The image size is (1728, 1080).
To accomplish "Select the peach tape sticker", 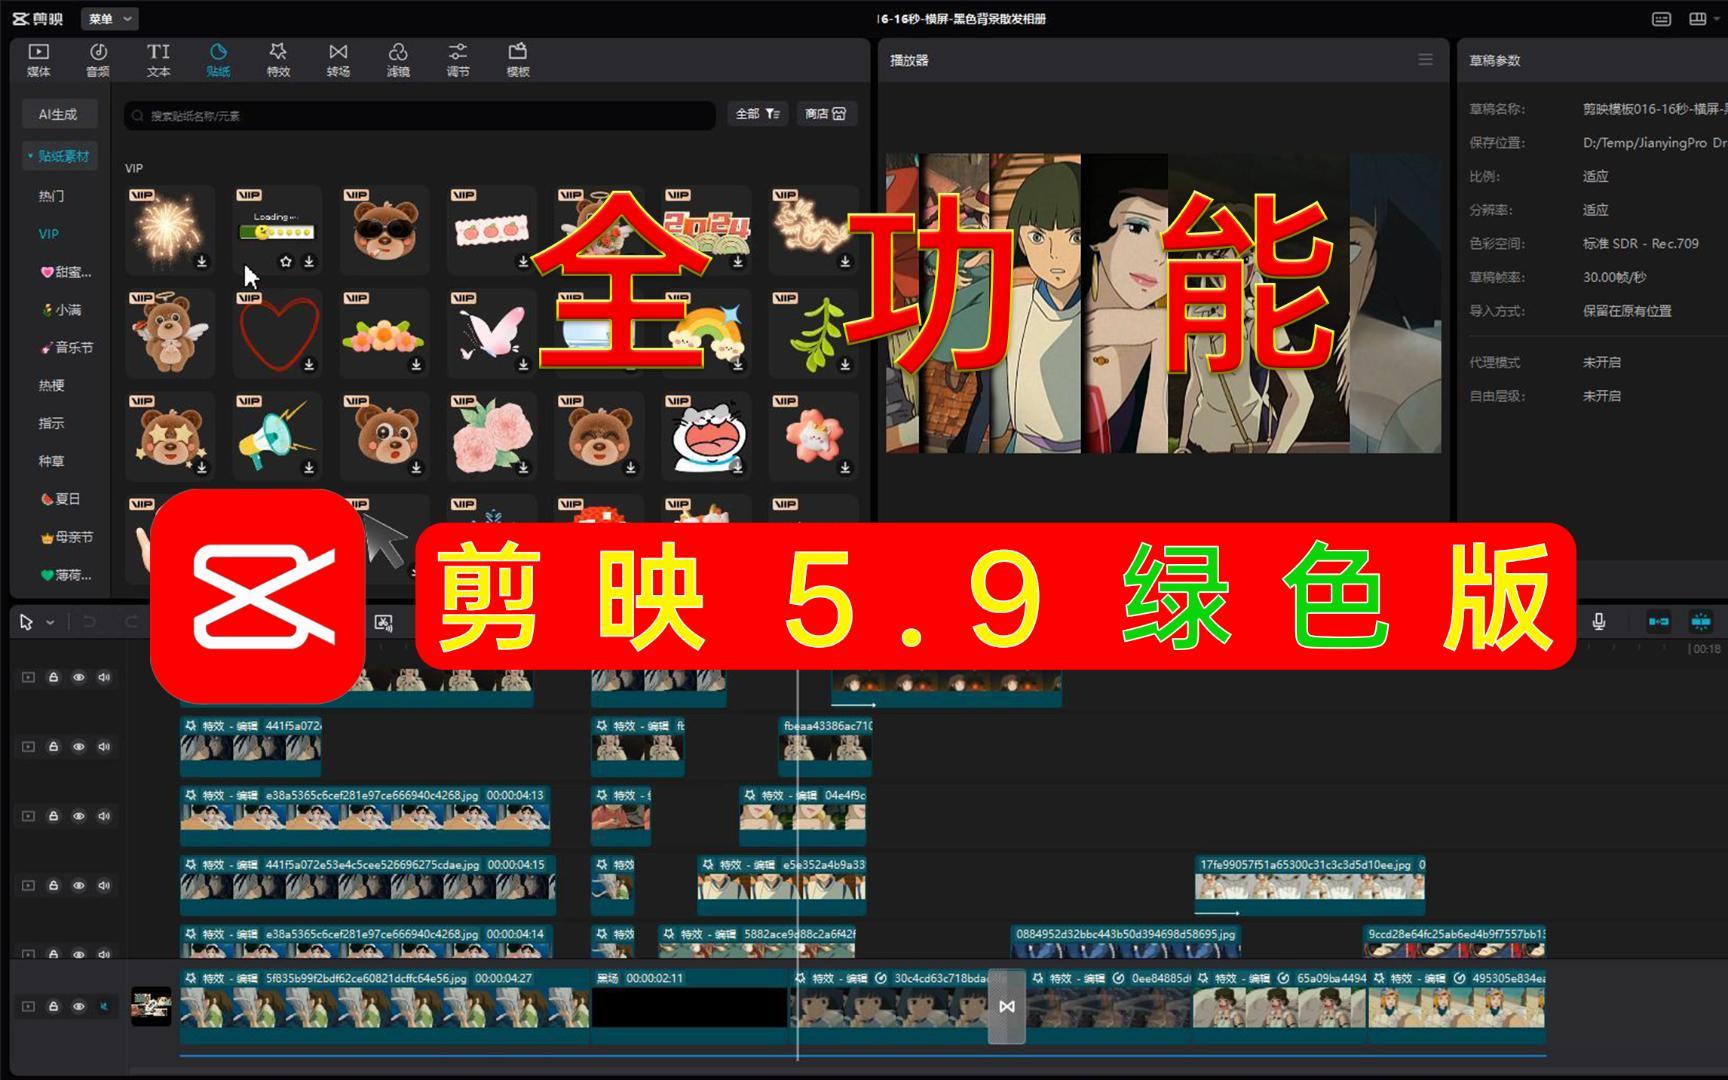I will coord(492,230).
